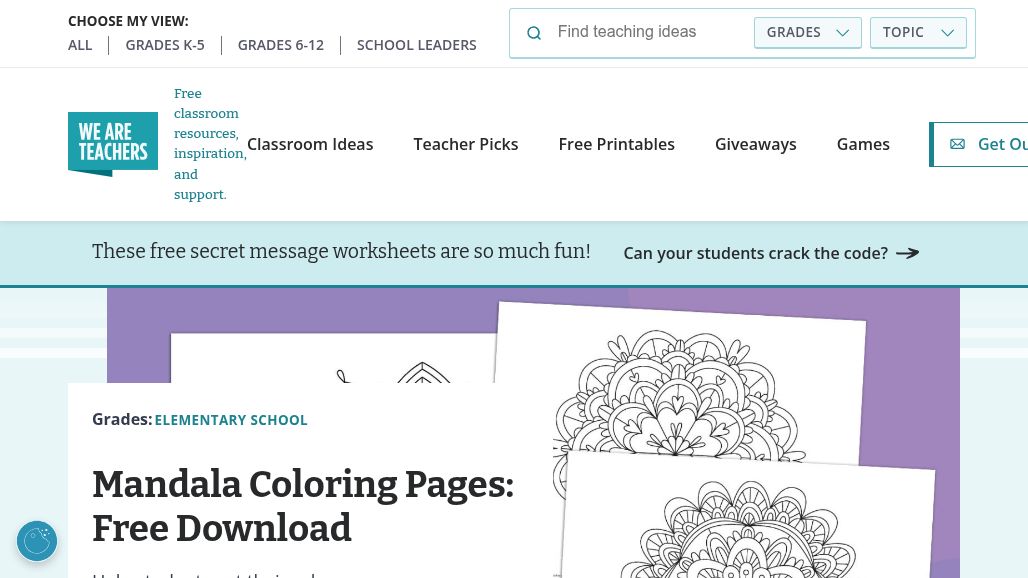Viewport: 1028px width, 578px height.
Task: Follow 'Can your students crack the code?' link
Action: coord(771,253)
